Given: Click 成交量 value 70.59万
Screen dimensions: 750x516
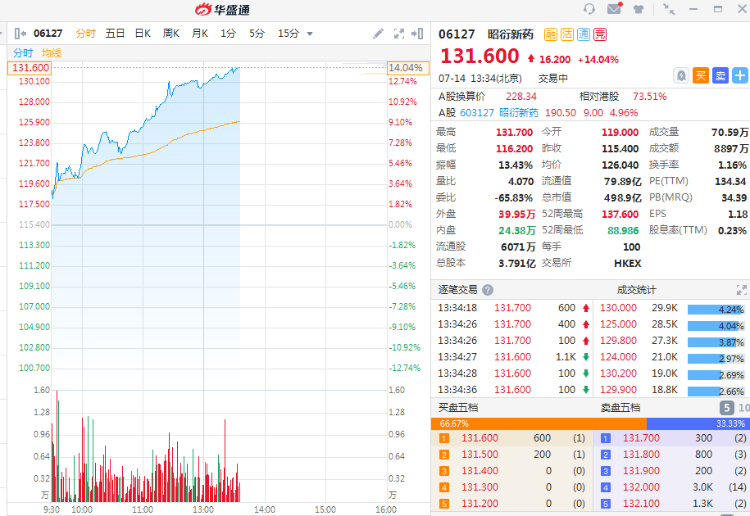Looking at the screenshot, I should point(730,132).
